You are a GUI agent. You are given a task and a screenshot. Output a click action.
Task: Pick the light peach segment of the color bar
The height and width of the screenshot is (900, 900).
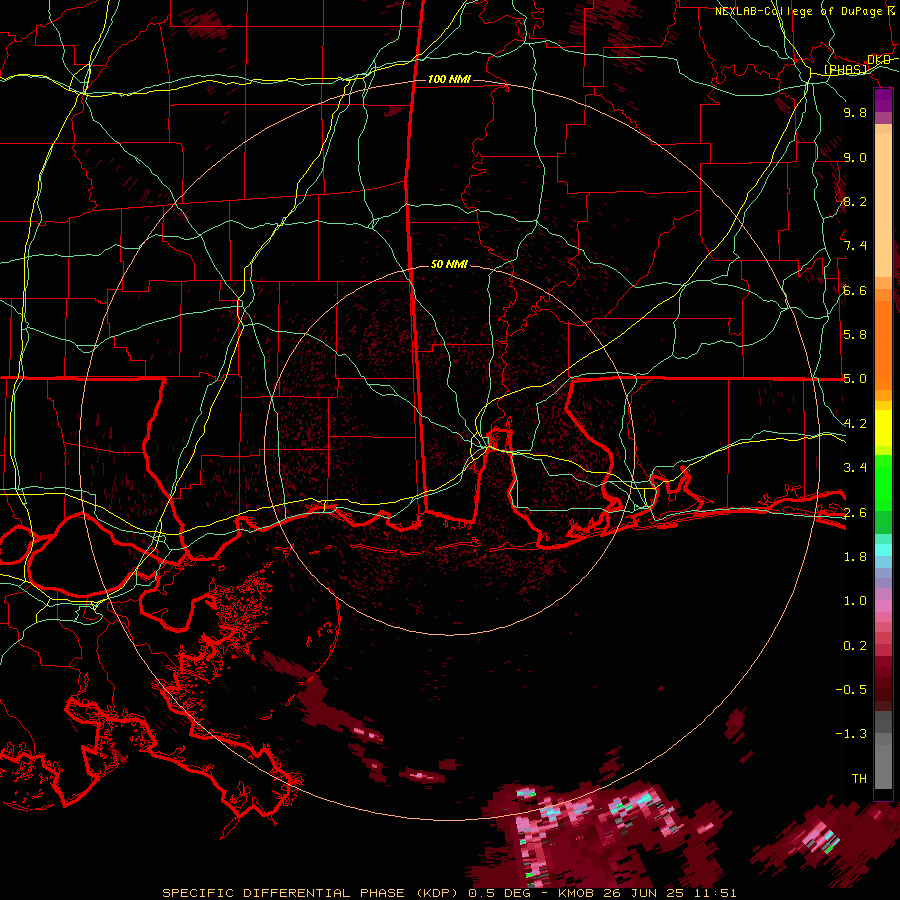tap(883, 206)
